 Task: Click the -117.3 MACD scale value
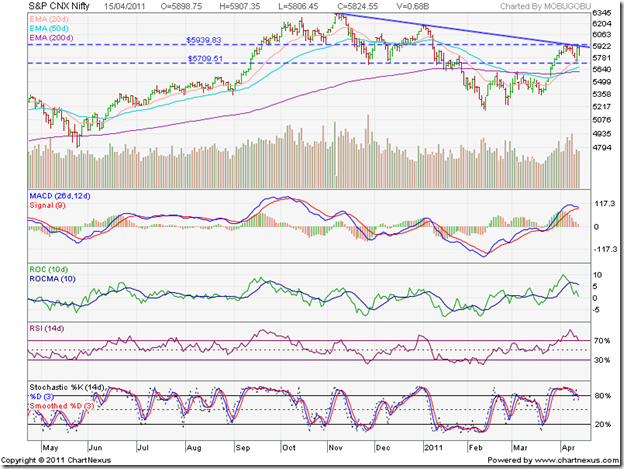(x=605, y=249)
